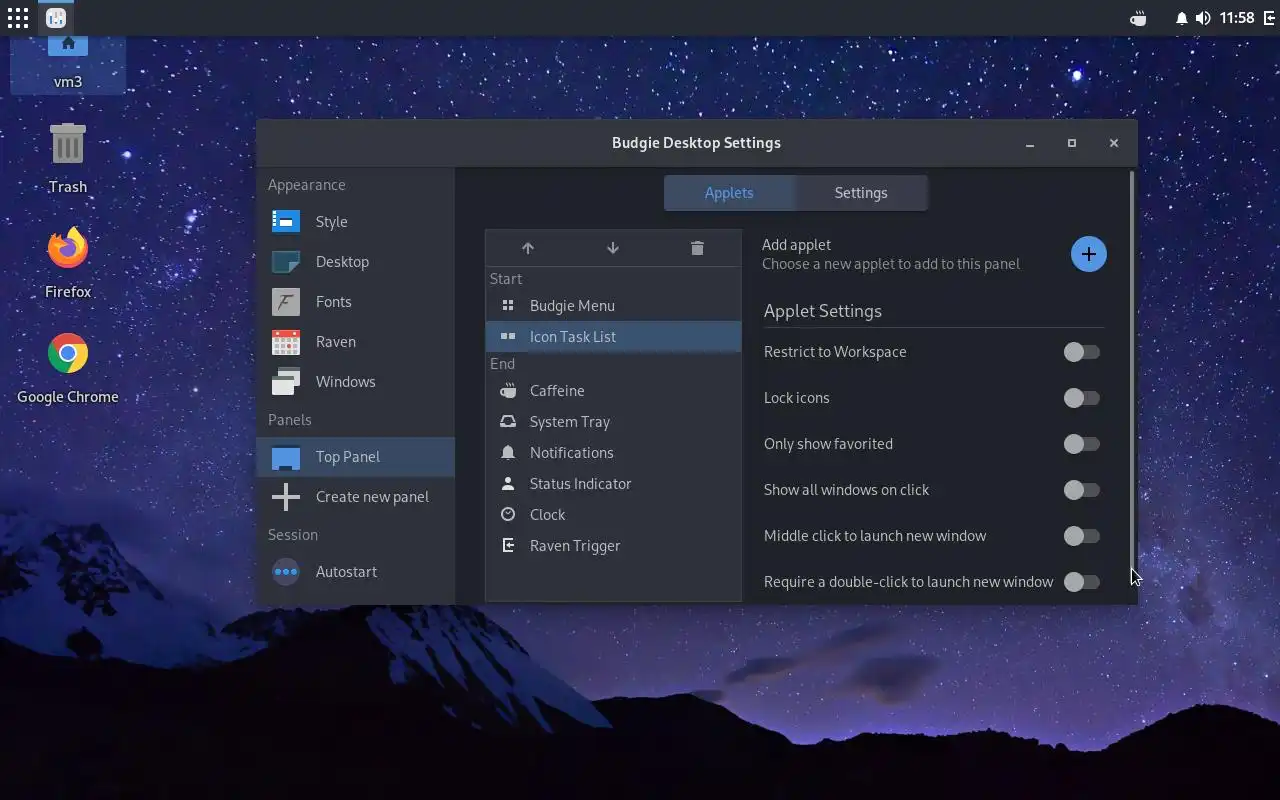
Task: Select the Budgie Menu applet icon
Action: [x=508, y=306]
